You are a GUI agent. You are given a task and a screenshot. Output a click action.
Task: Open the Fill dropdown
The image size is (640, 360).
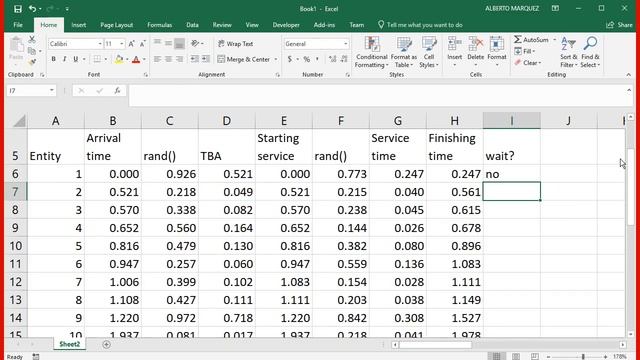(525, 51)
